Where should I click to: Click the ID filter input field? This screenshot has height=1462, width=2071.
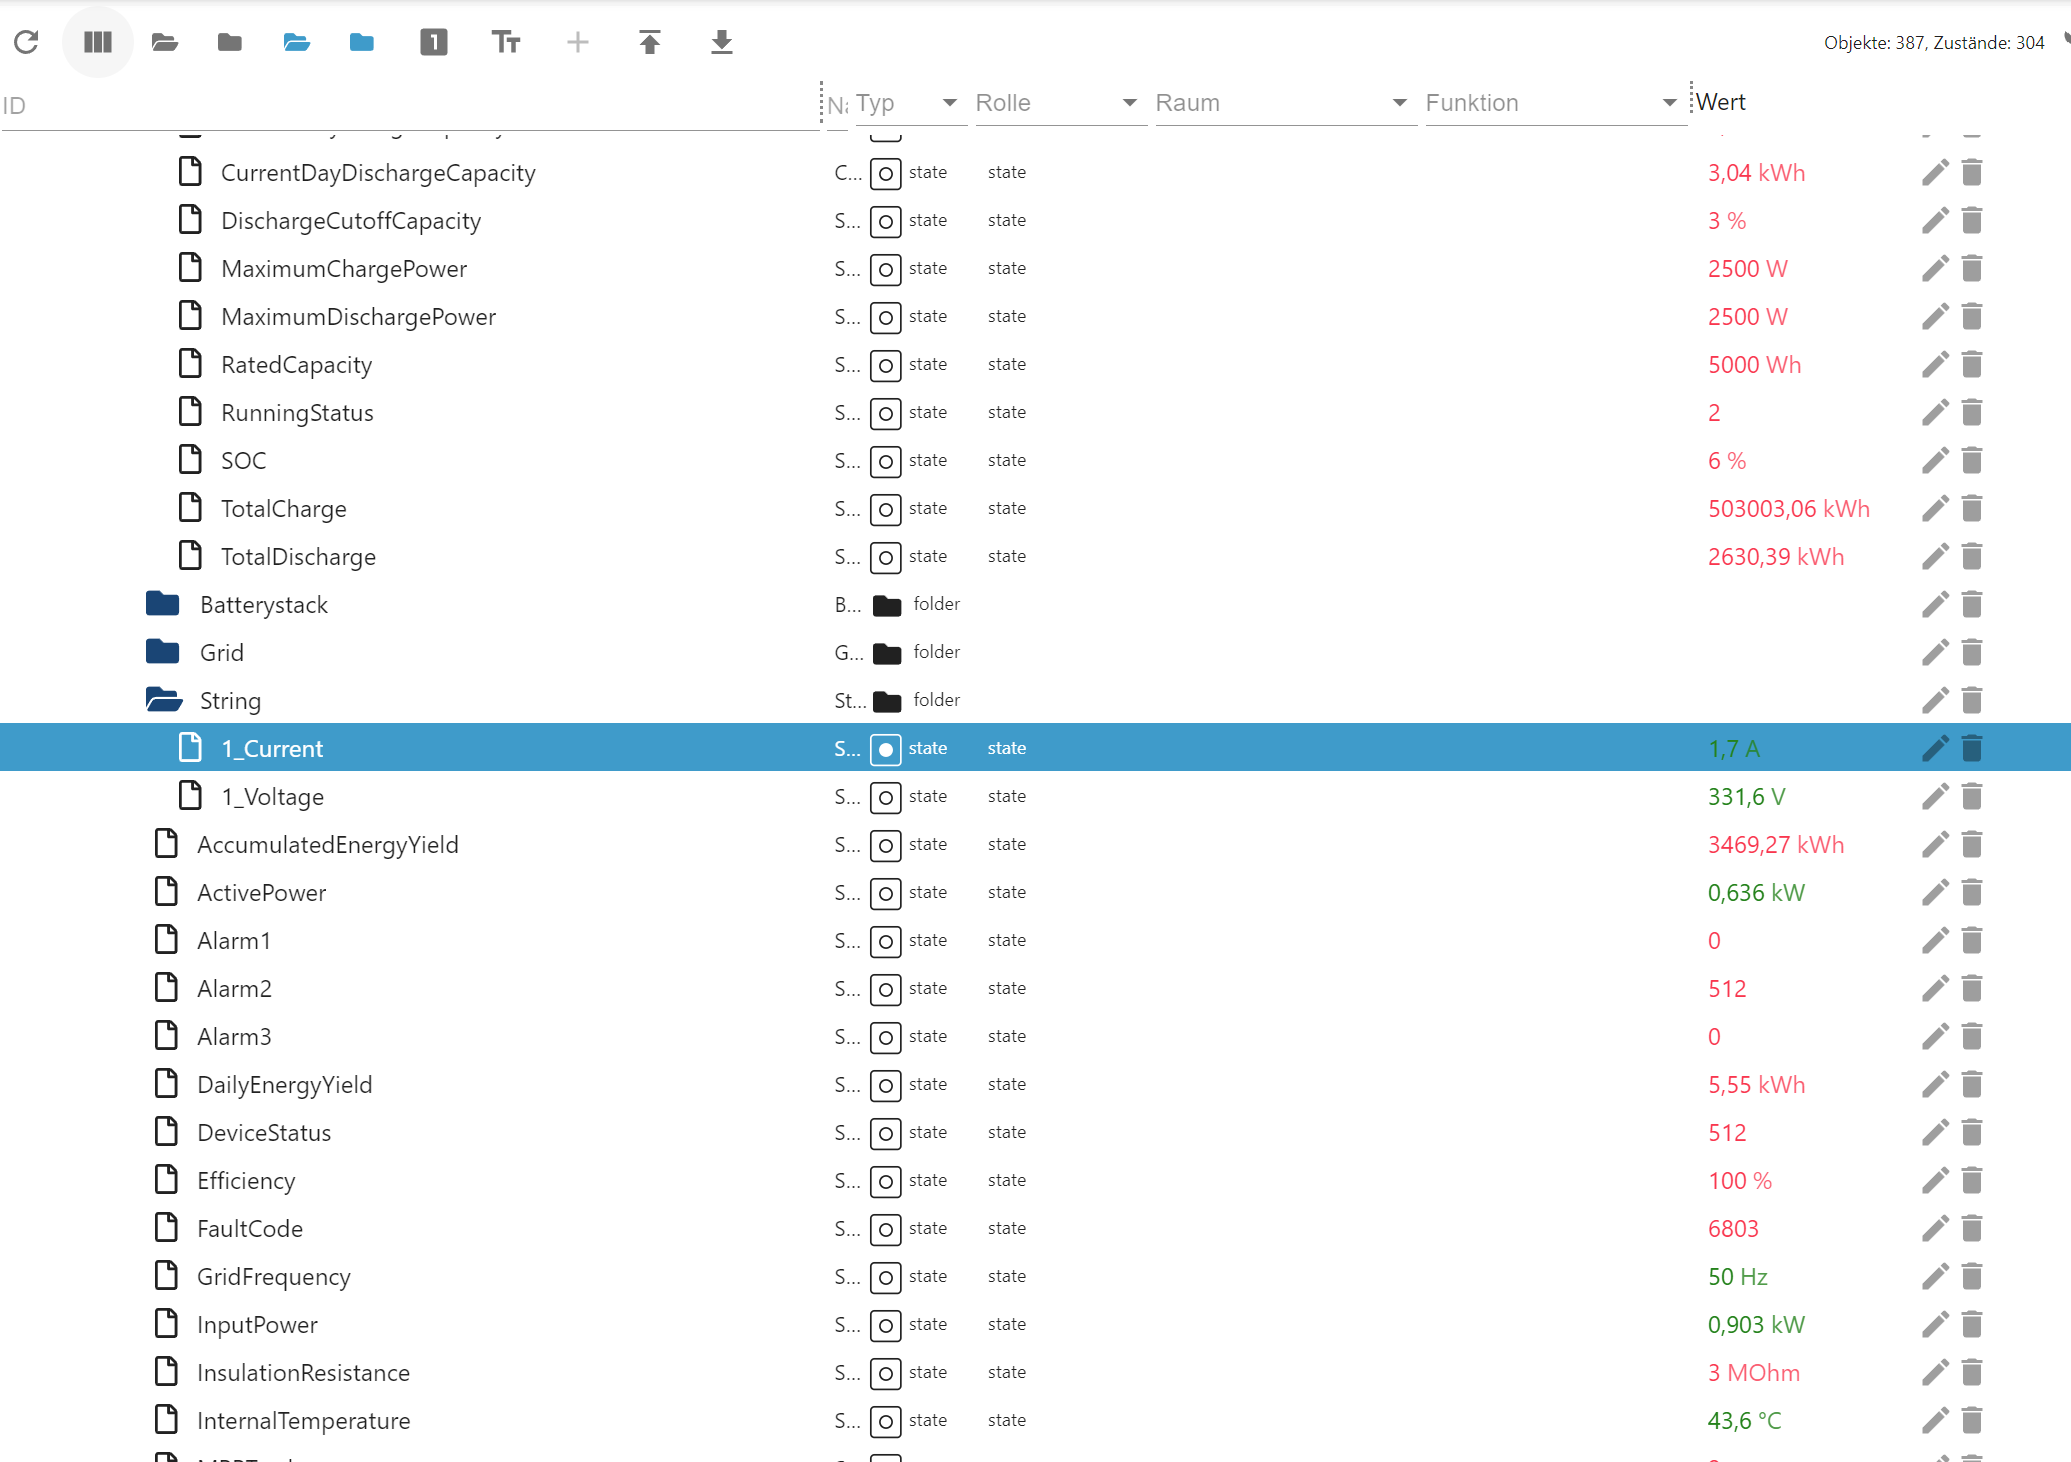(x=400, y=106)
